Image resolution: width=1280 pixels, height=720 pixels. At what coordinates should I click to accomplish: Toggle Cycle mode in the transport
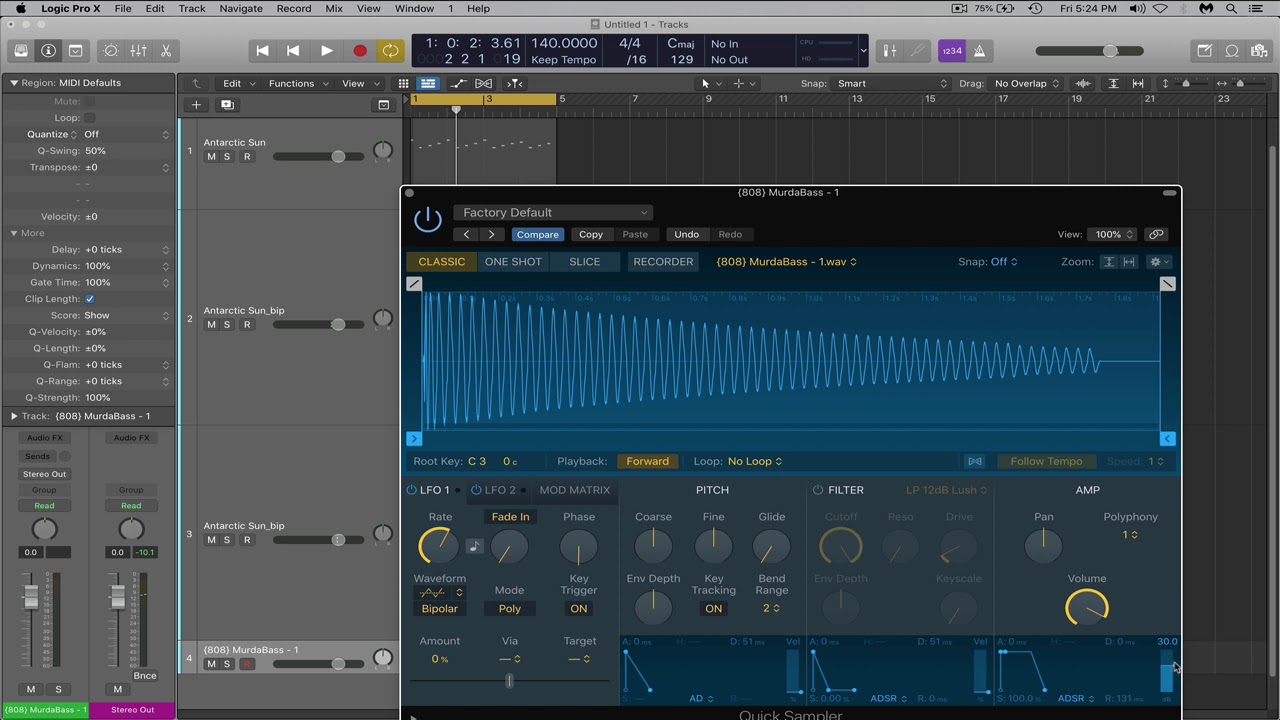[390, 51]
